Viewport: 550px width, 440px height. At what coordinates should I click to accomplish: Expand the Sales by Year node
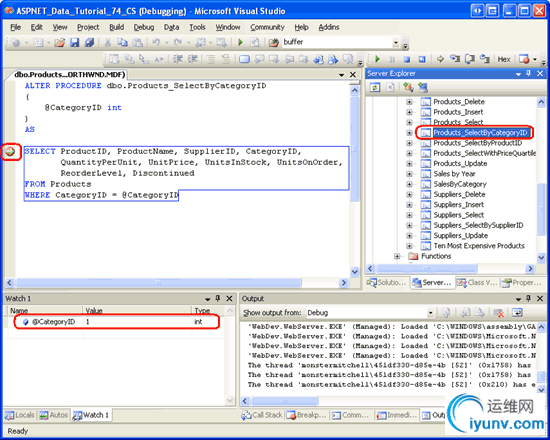click(x=409, y=174)
